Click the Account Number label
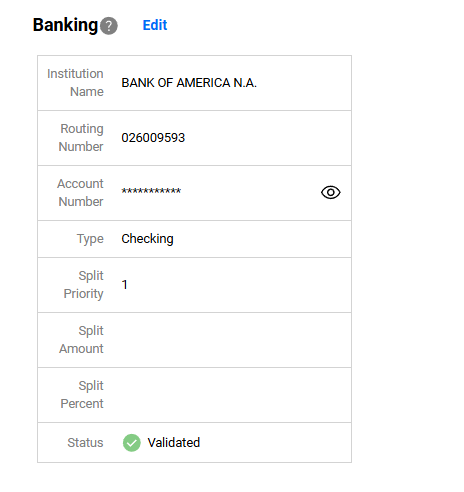This screenshot has width=464, height=492. (x=80, y=193)
